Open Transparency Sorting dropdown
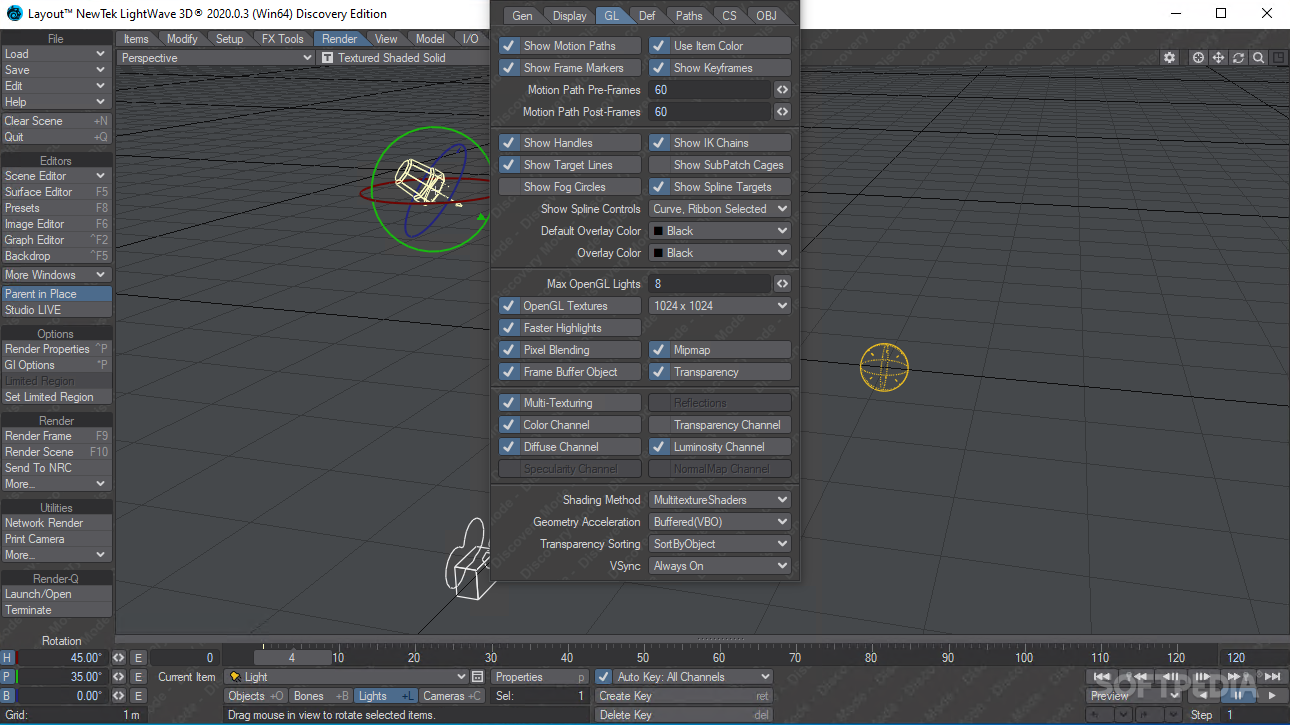 [720, 544]
